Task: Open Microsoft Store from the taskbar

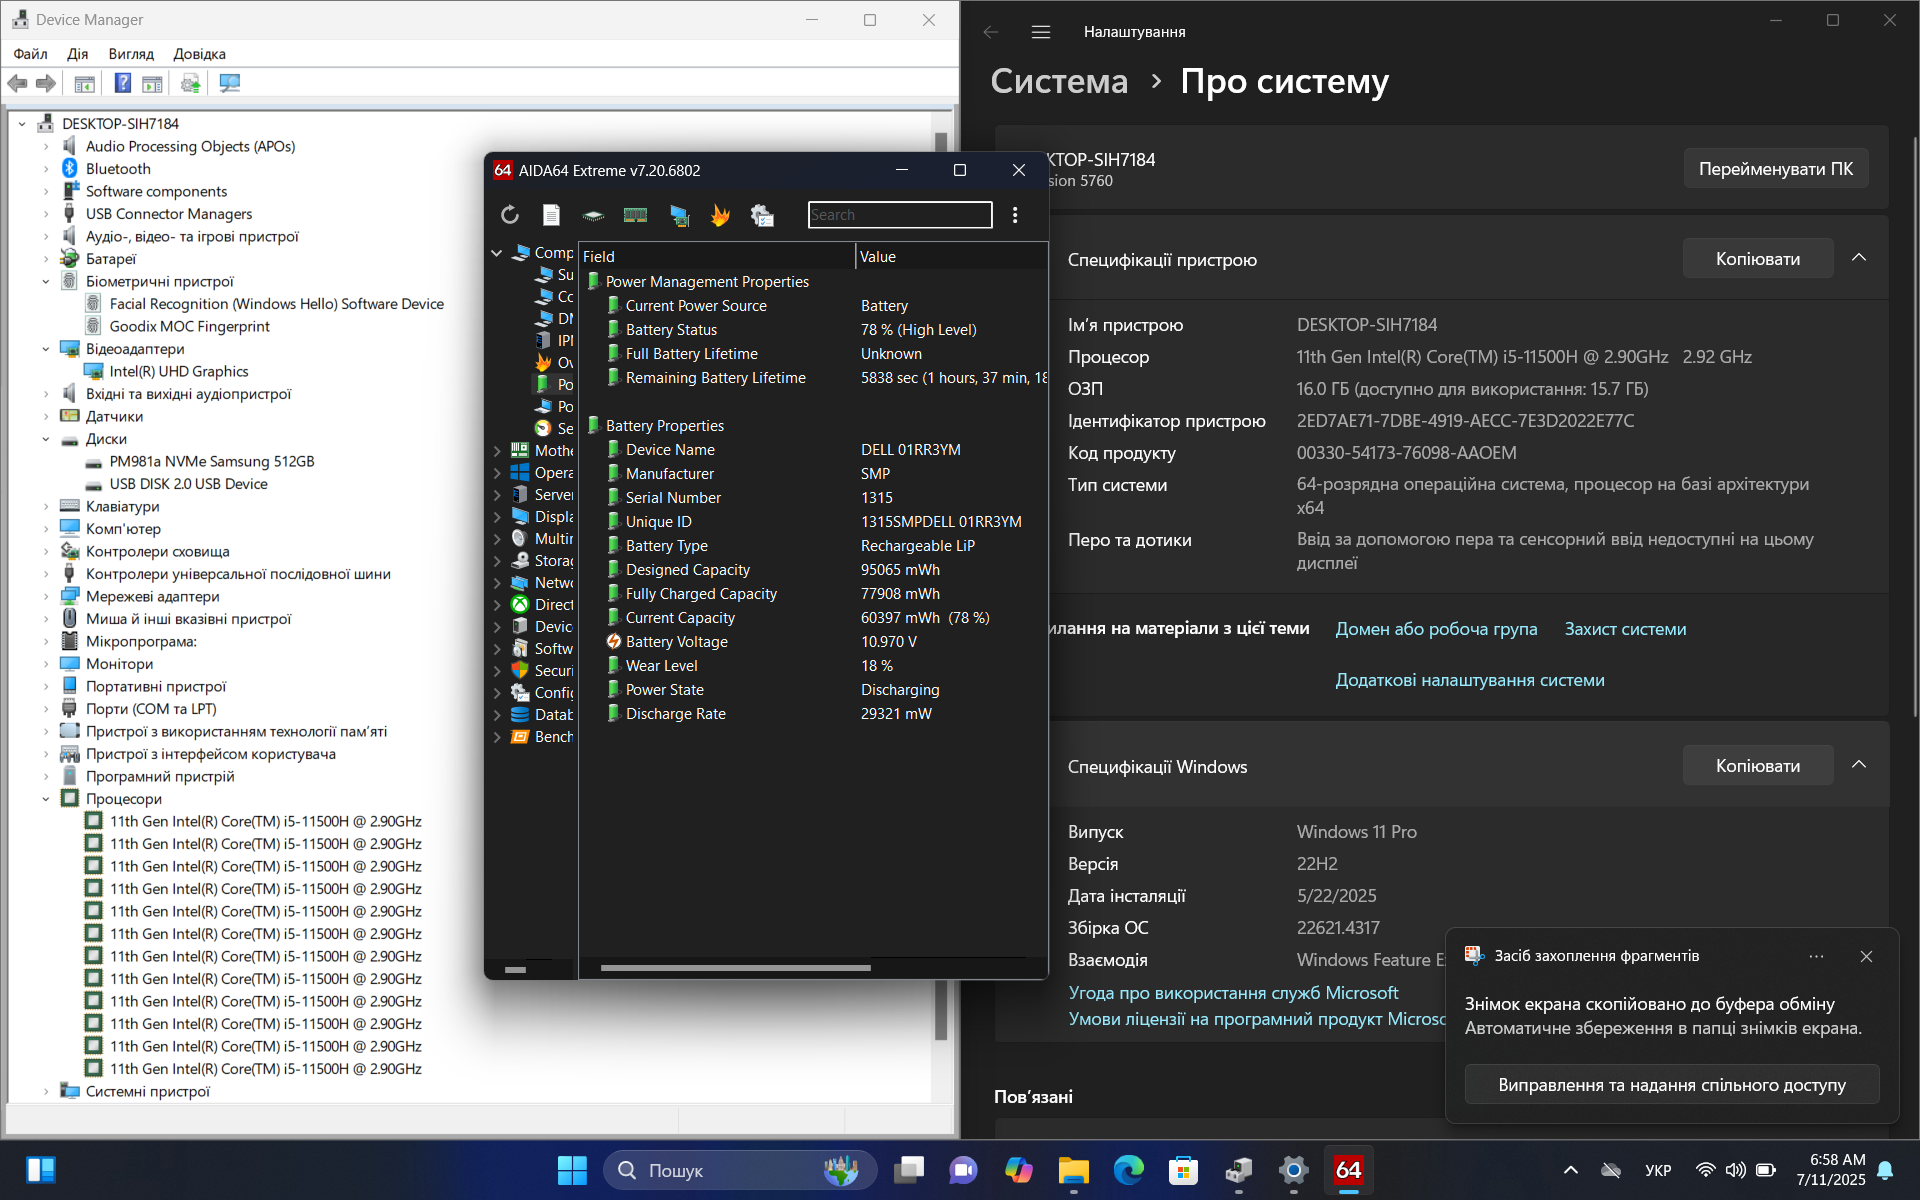Action: pyautogui.click(x=1183, y=1170)
